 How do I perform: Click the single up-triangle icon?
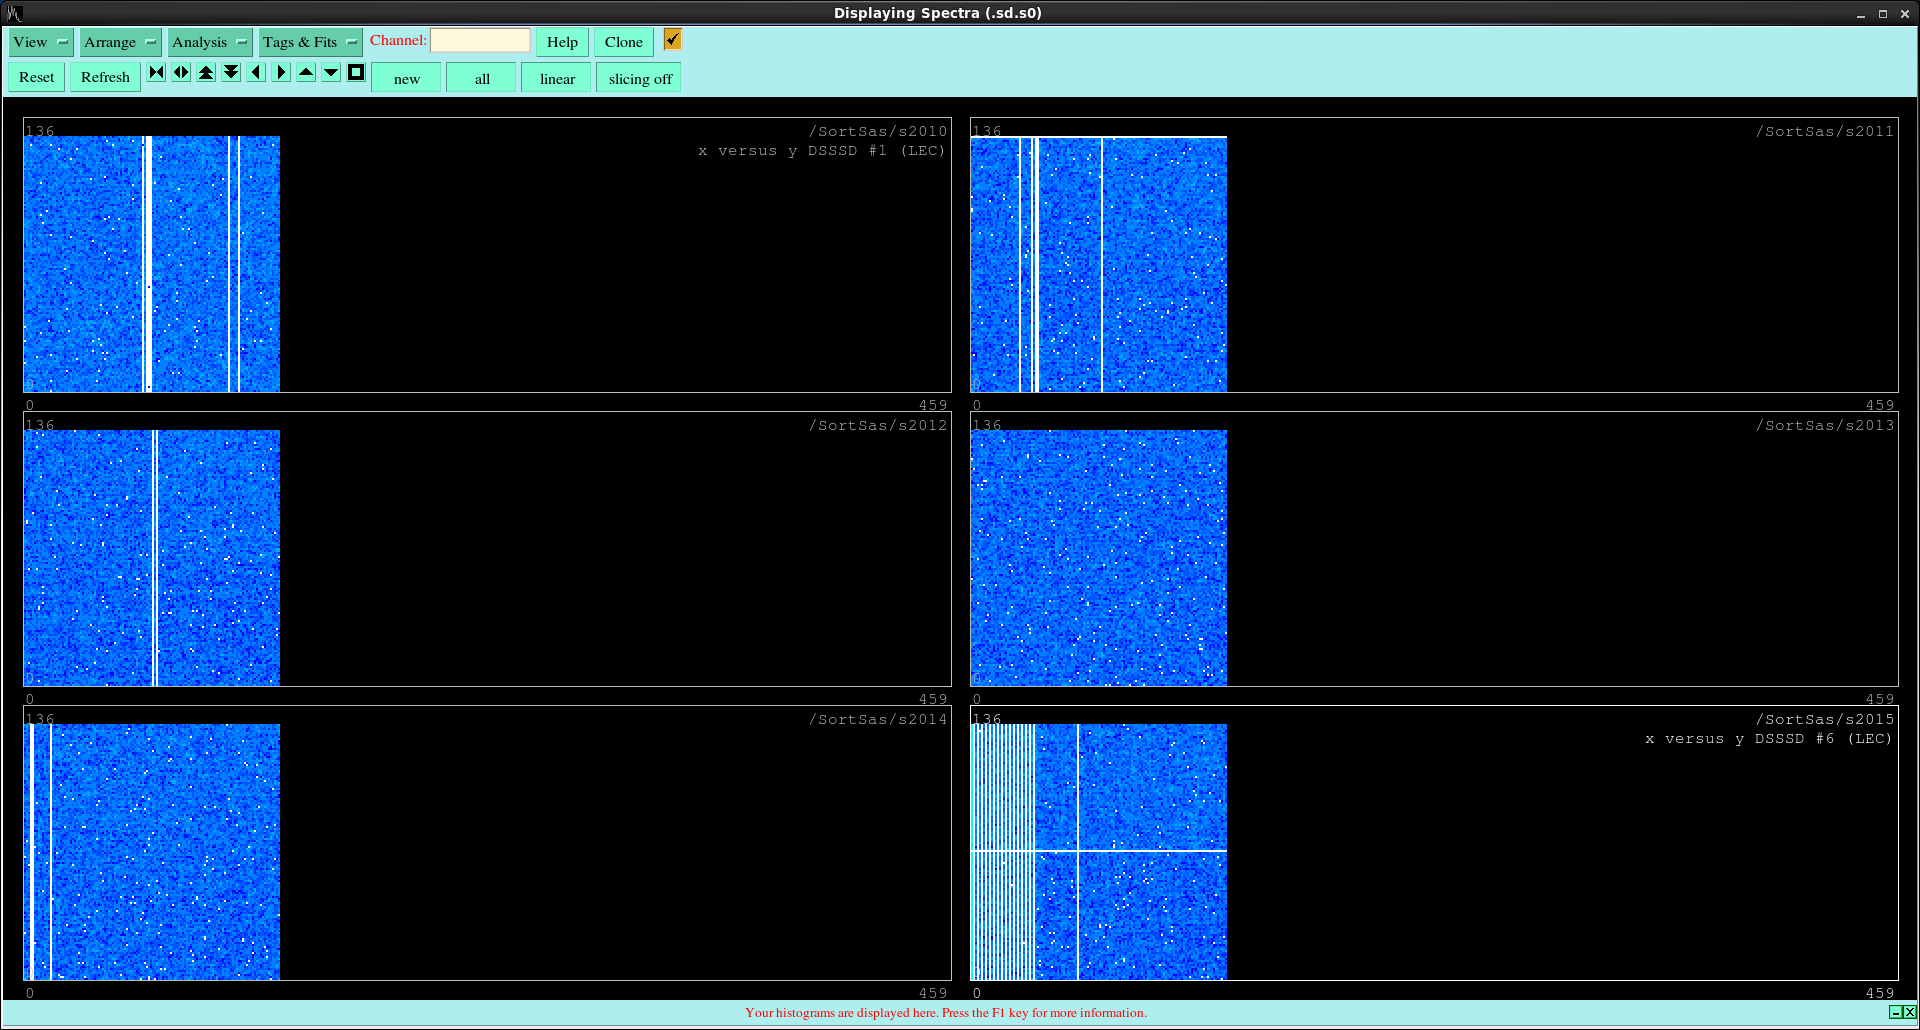point(306,73)
